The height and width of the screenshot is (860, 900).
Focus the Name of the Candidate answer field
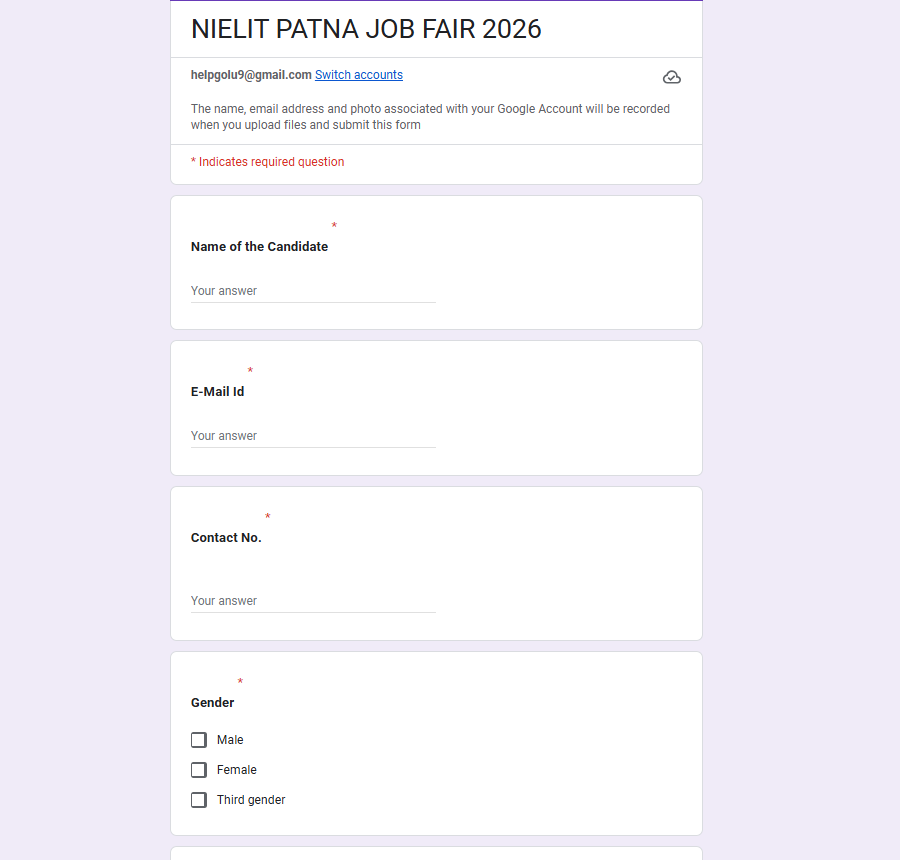click(313, 291)
